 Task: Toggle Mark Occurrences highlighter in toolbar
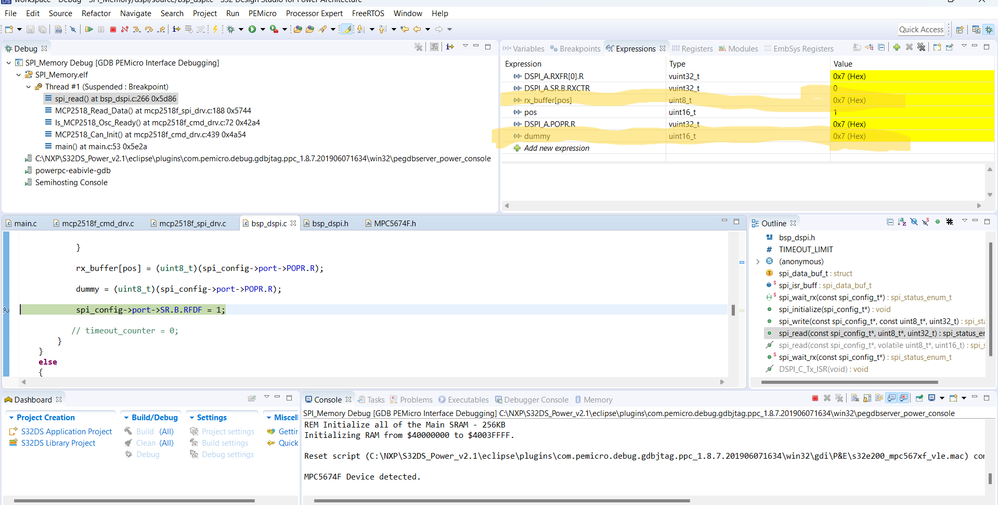(348, 29)
